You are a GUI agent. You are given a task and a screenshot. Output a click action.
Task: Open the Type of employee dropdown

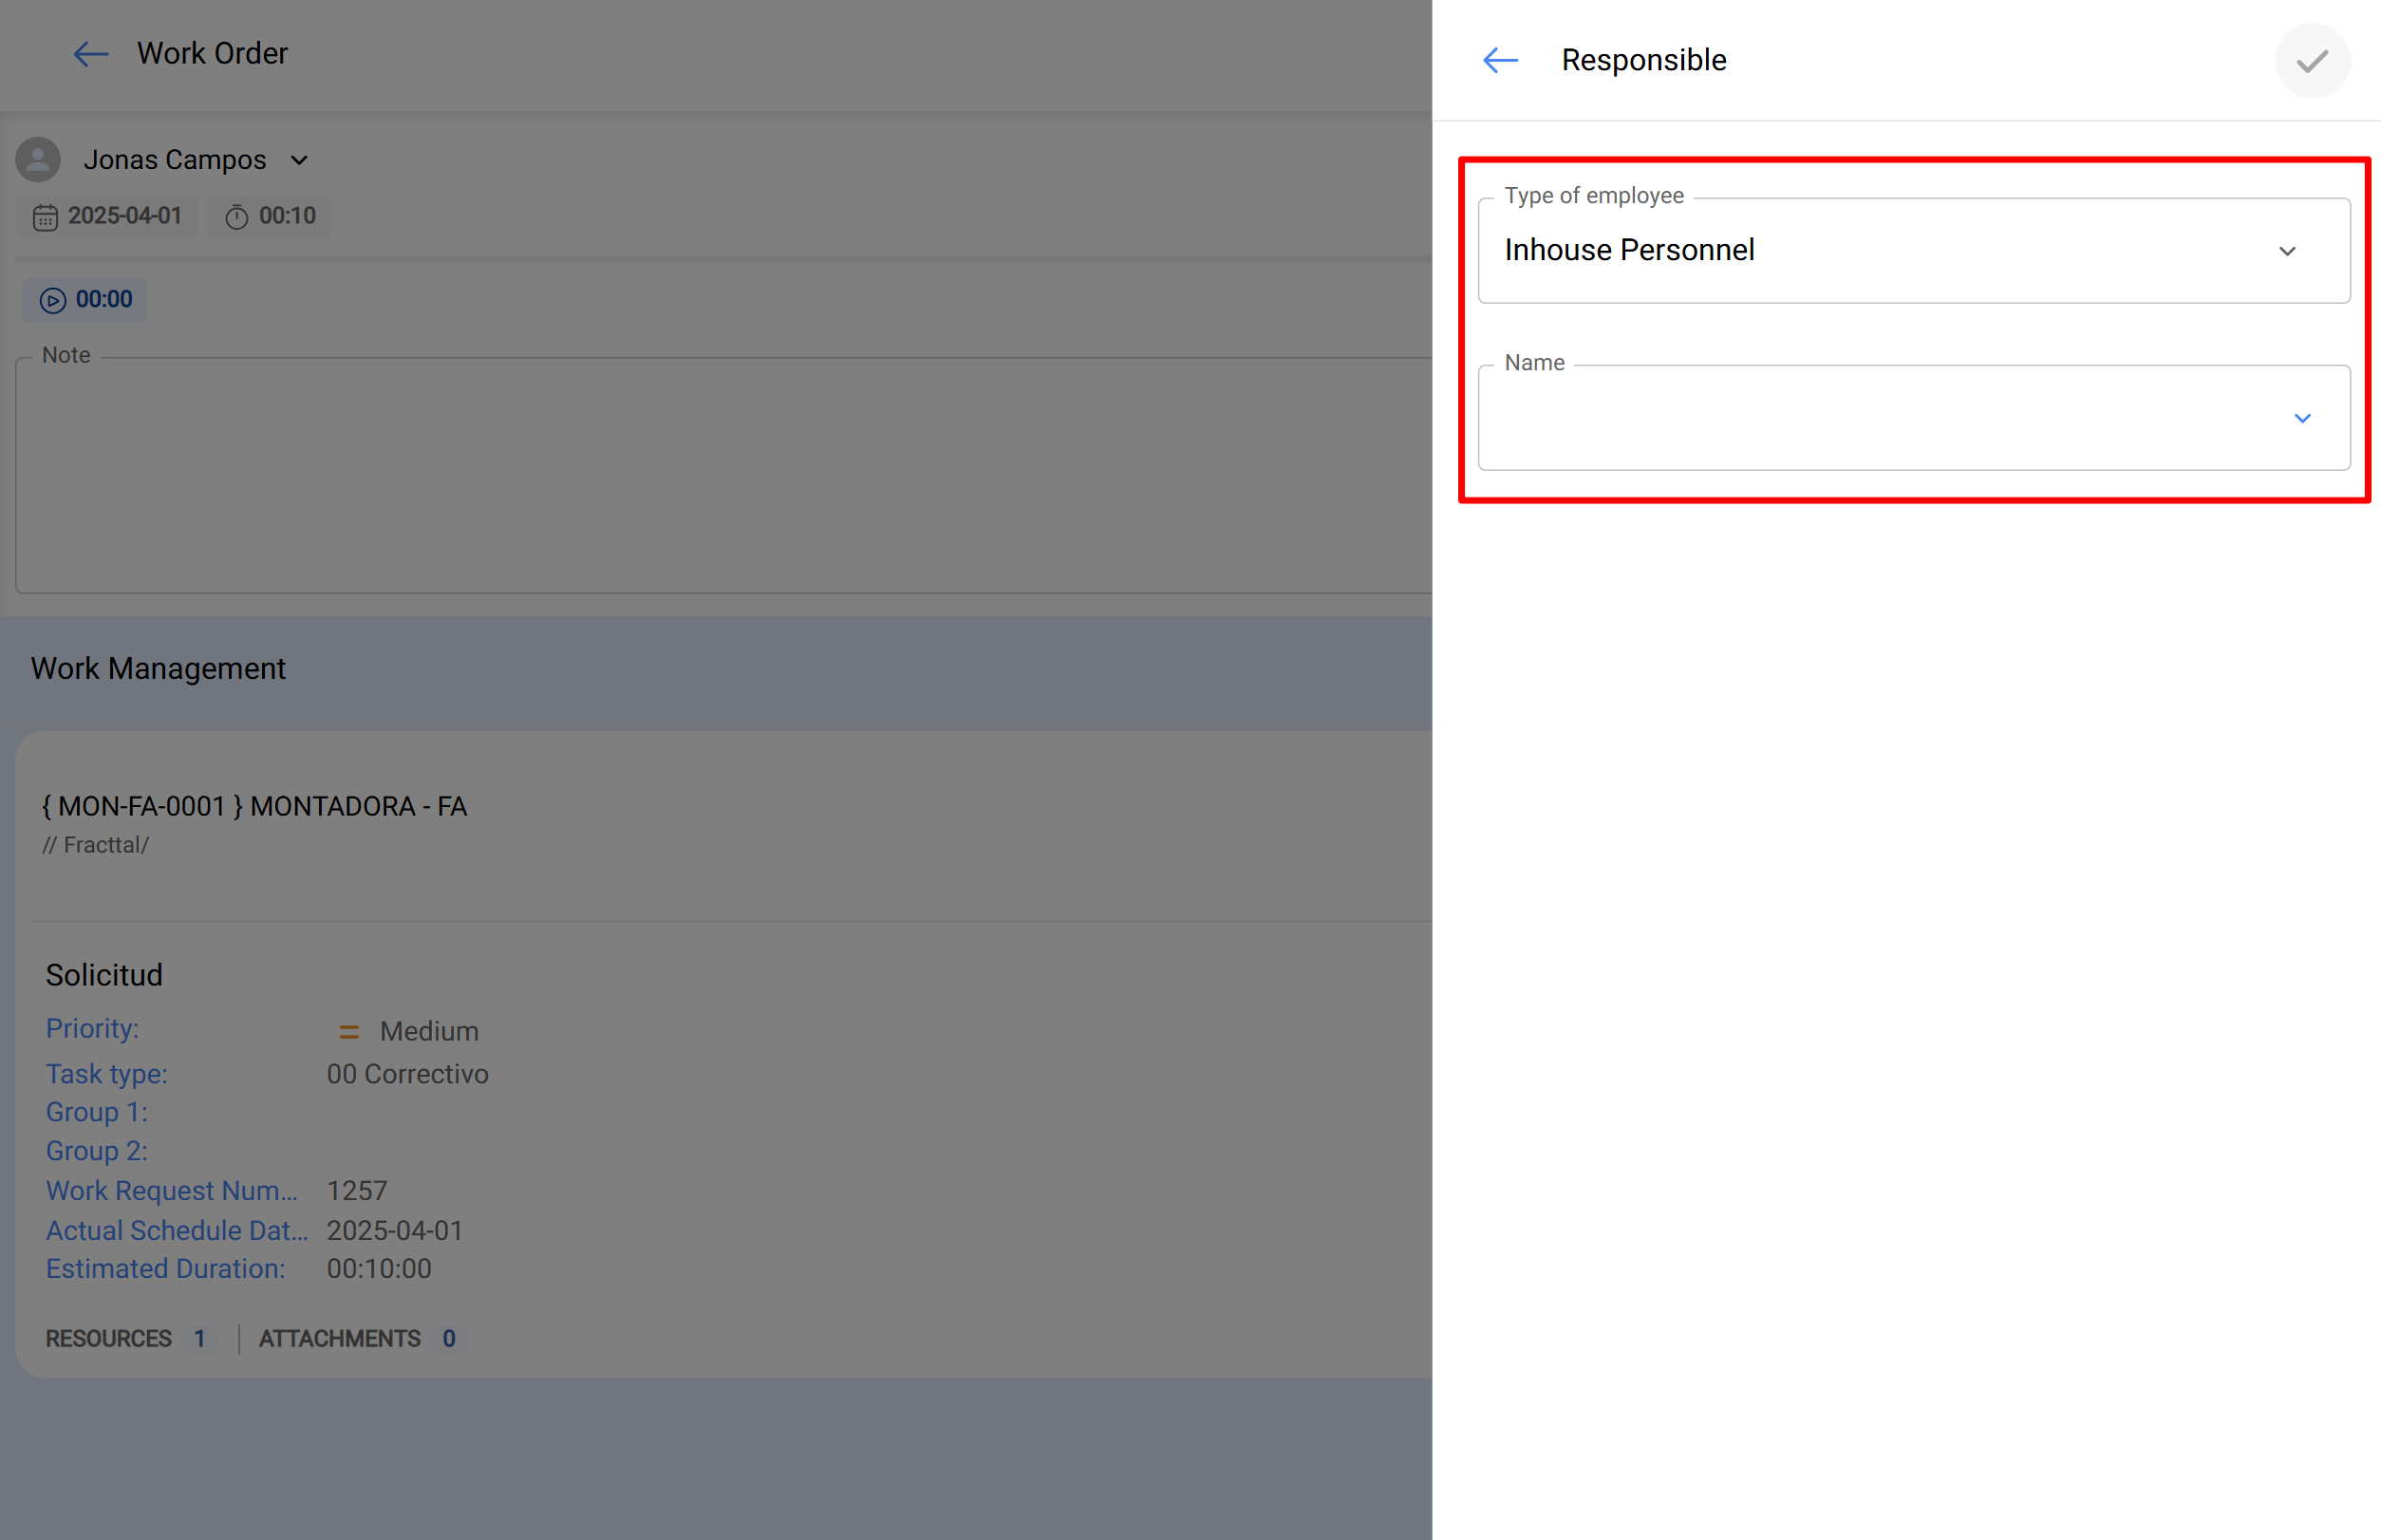(1913, 250)
